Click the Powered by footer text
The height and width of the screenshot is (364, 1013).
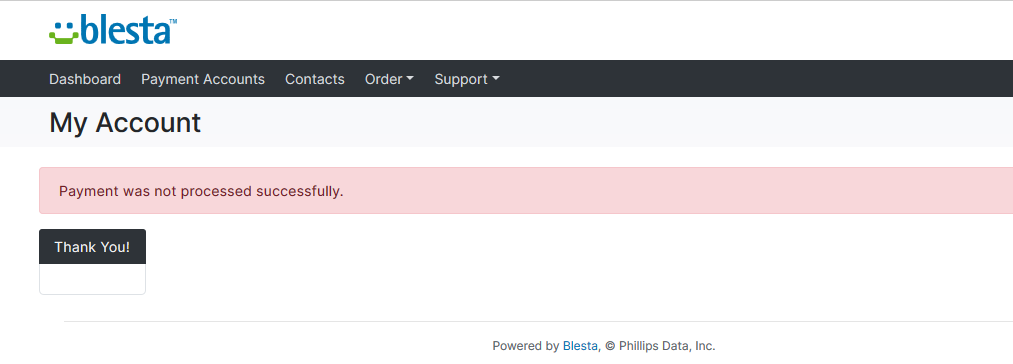(525, 346)
